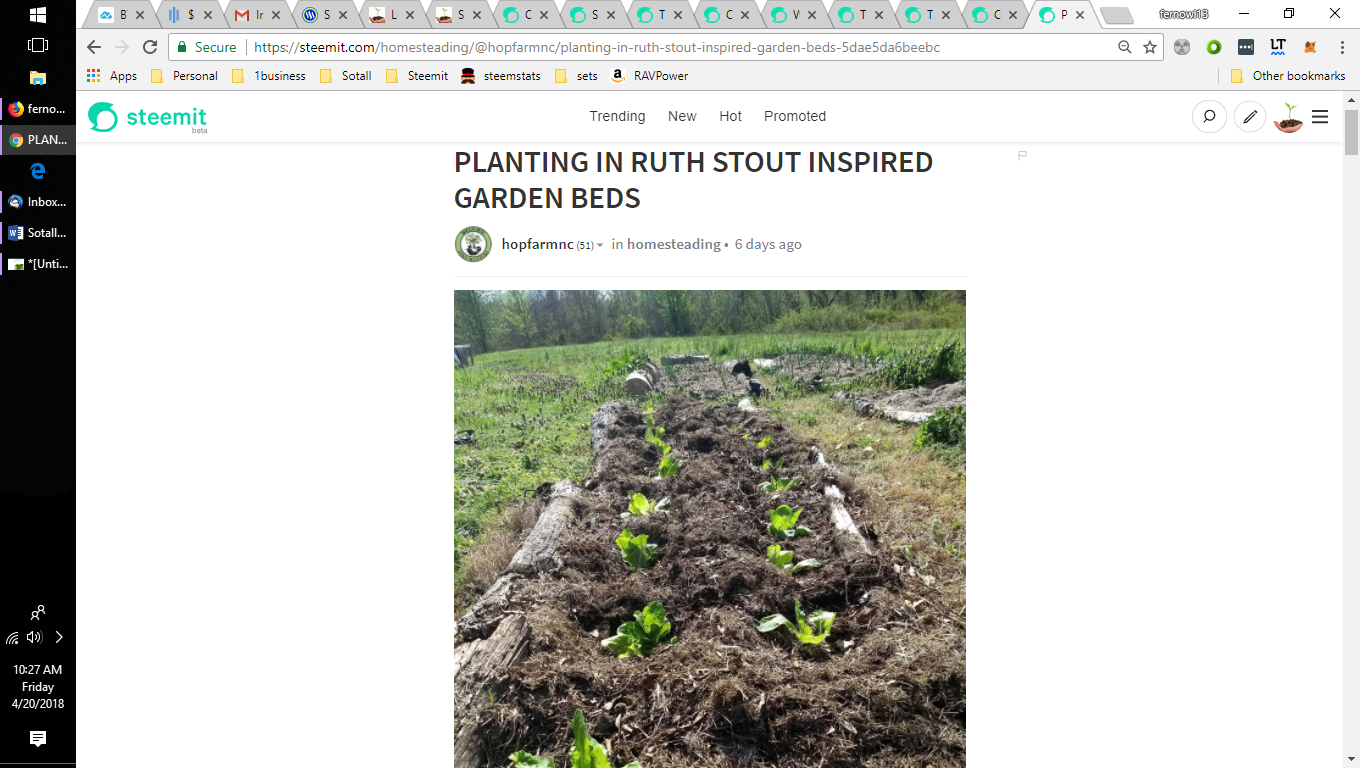Click the Wi-Fi network tray icon
Image resolution: width=1360 pixels, height=768 pixels.
[x=13, y=637]
